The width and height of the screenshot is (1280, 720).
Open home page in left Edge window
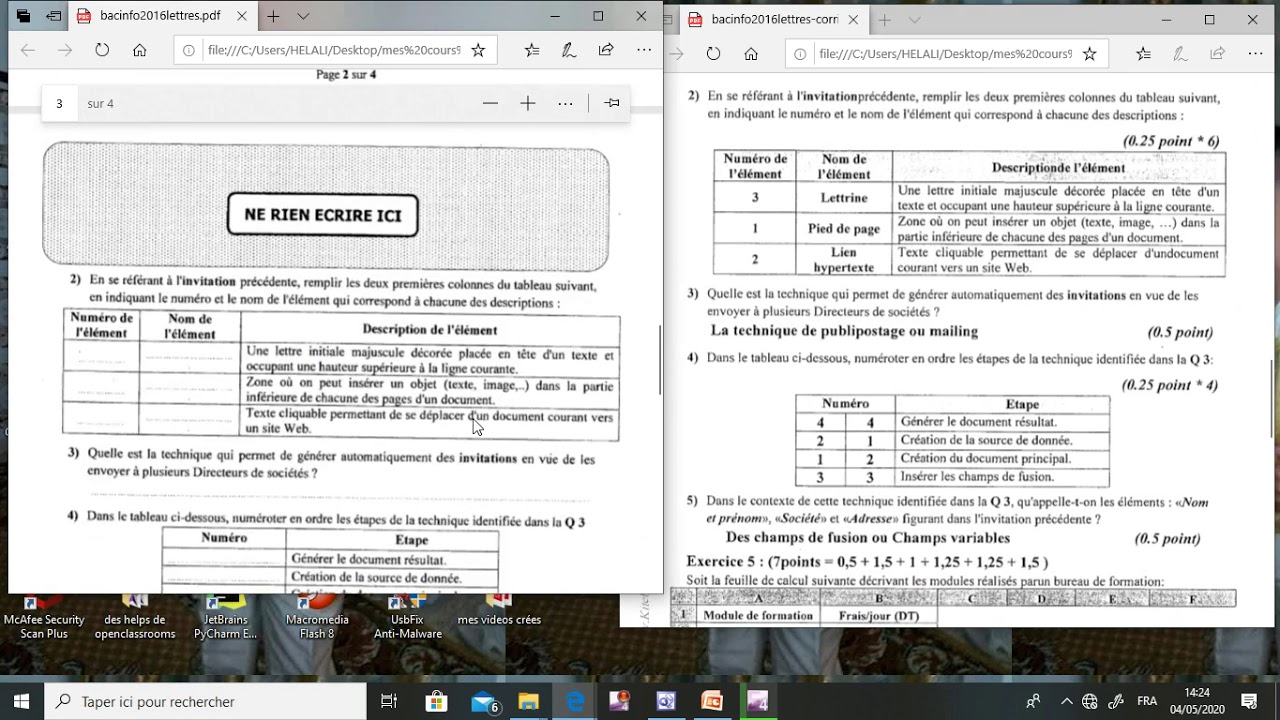pos(140,50)
